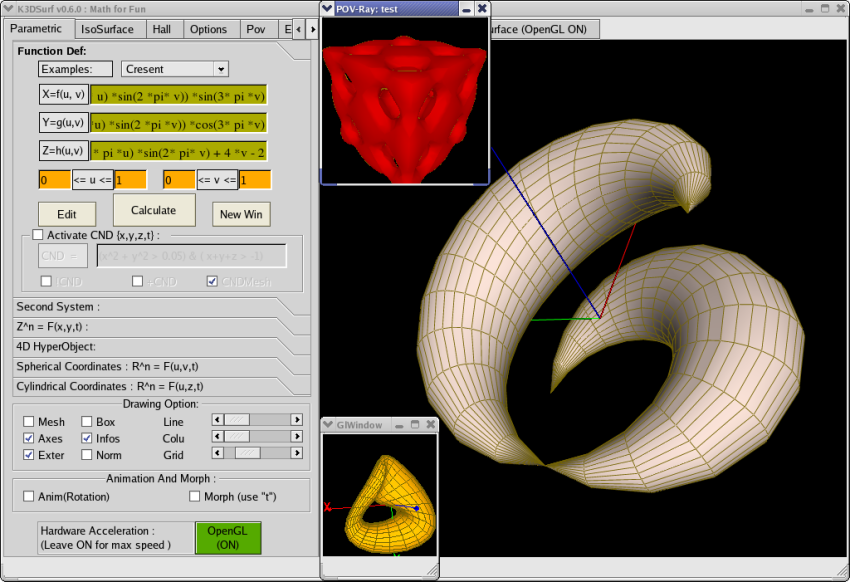Uncheck the Axes checkbox
The width and height of the screenshot is (850, 582).
coord(29,438)
